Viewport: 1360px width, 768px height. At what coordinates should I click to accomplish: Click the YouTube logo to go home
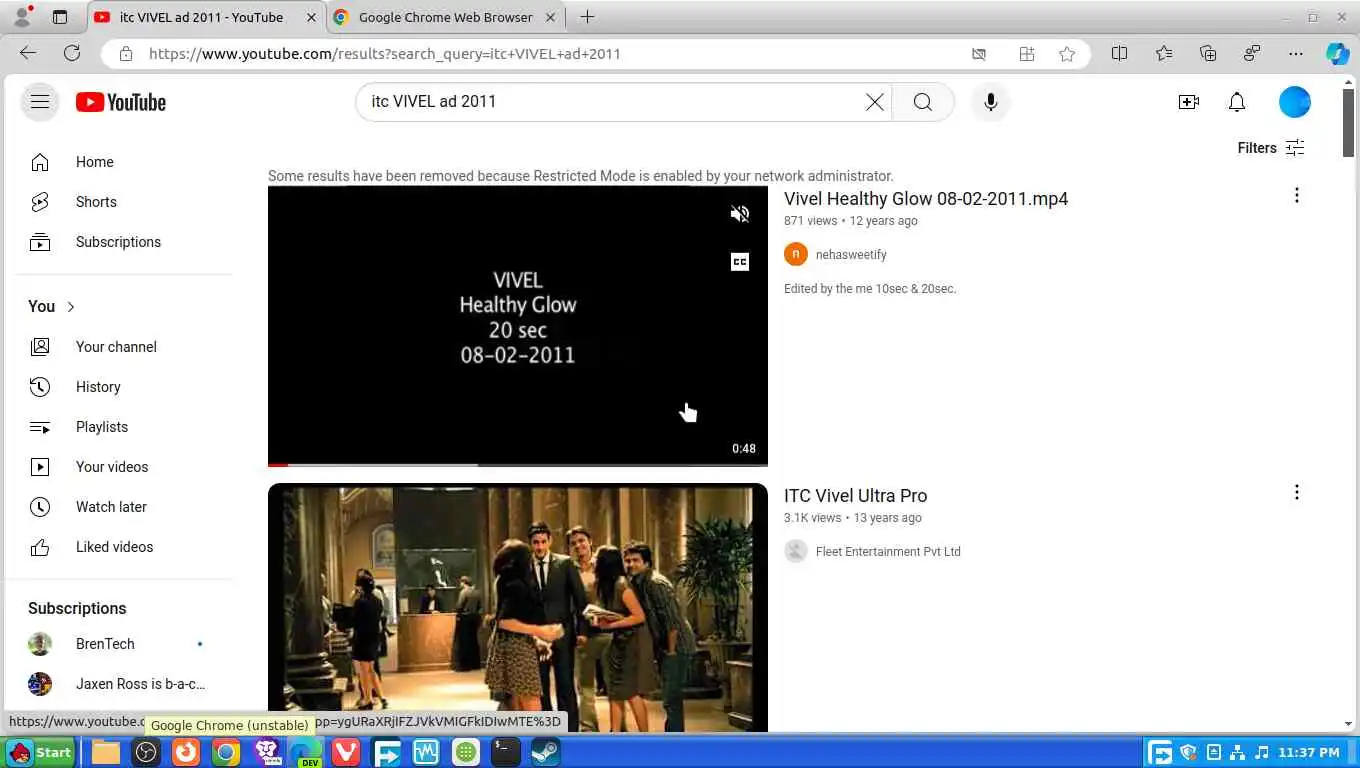click(x=120, y=102)
